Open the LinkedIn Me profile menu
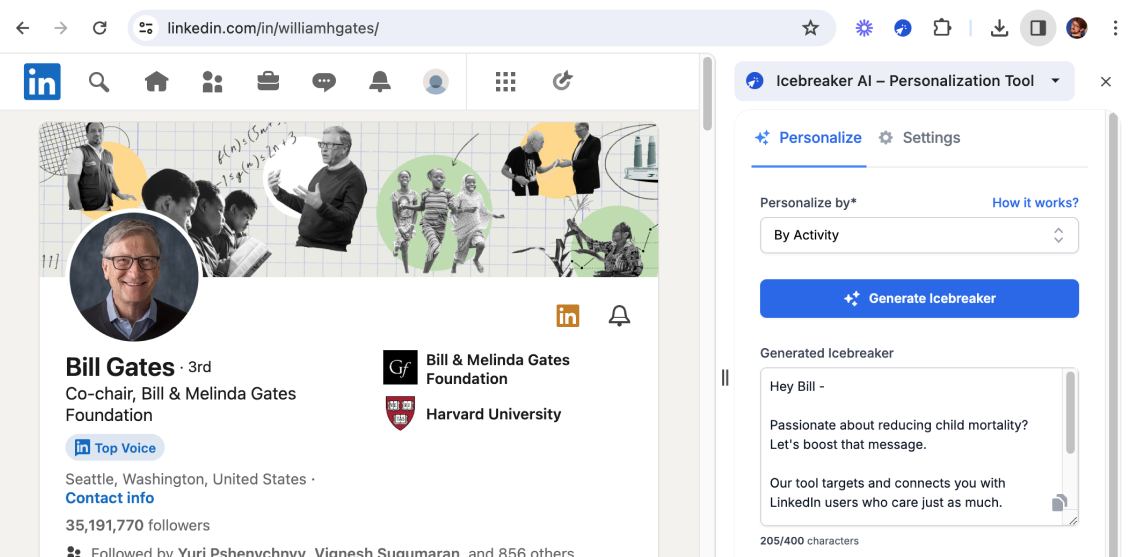1138x557 pixels. coord(435,82)
